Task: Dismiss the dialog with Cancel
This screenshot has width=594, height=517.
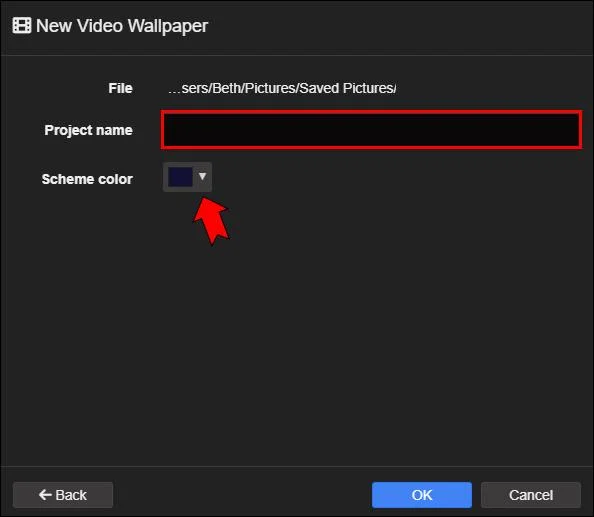Action: pos(531,495)
